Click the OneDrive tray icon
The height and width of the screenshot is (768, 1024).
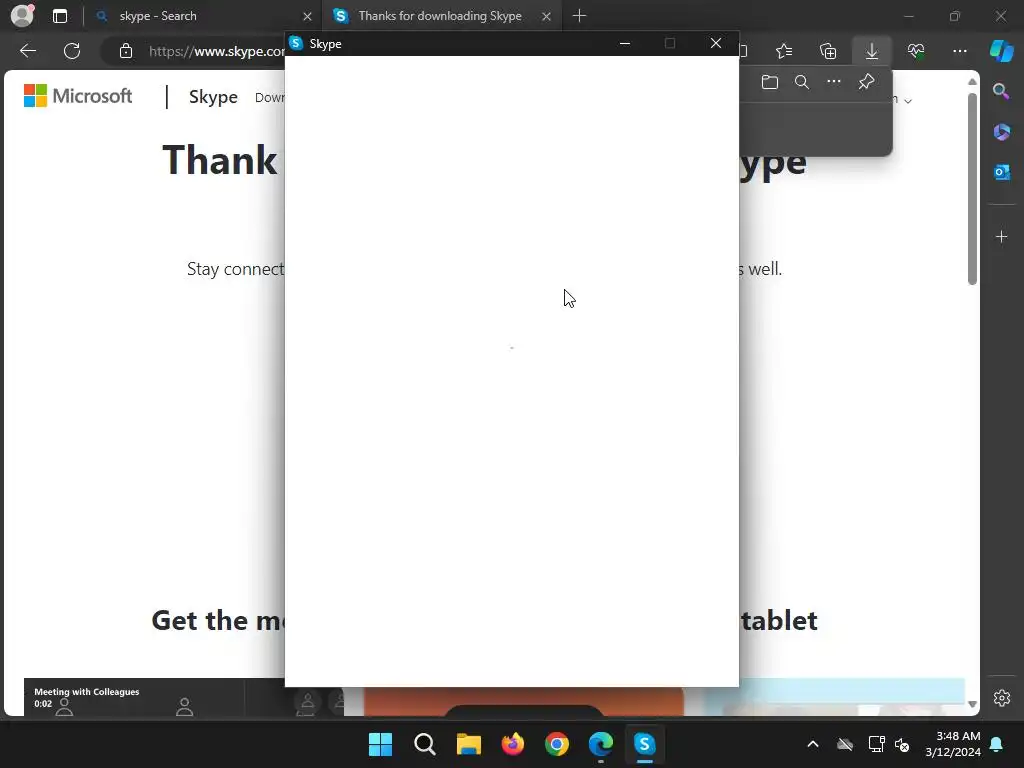pos(845,744)
